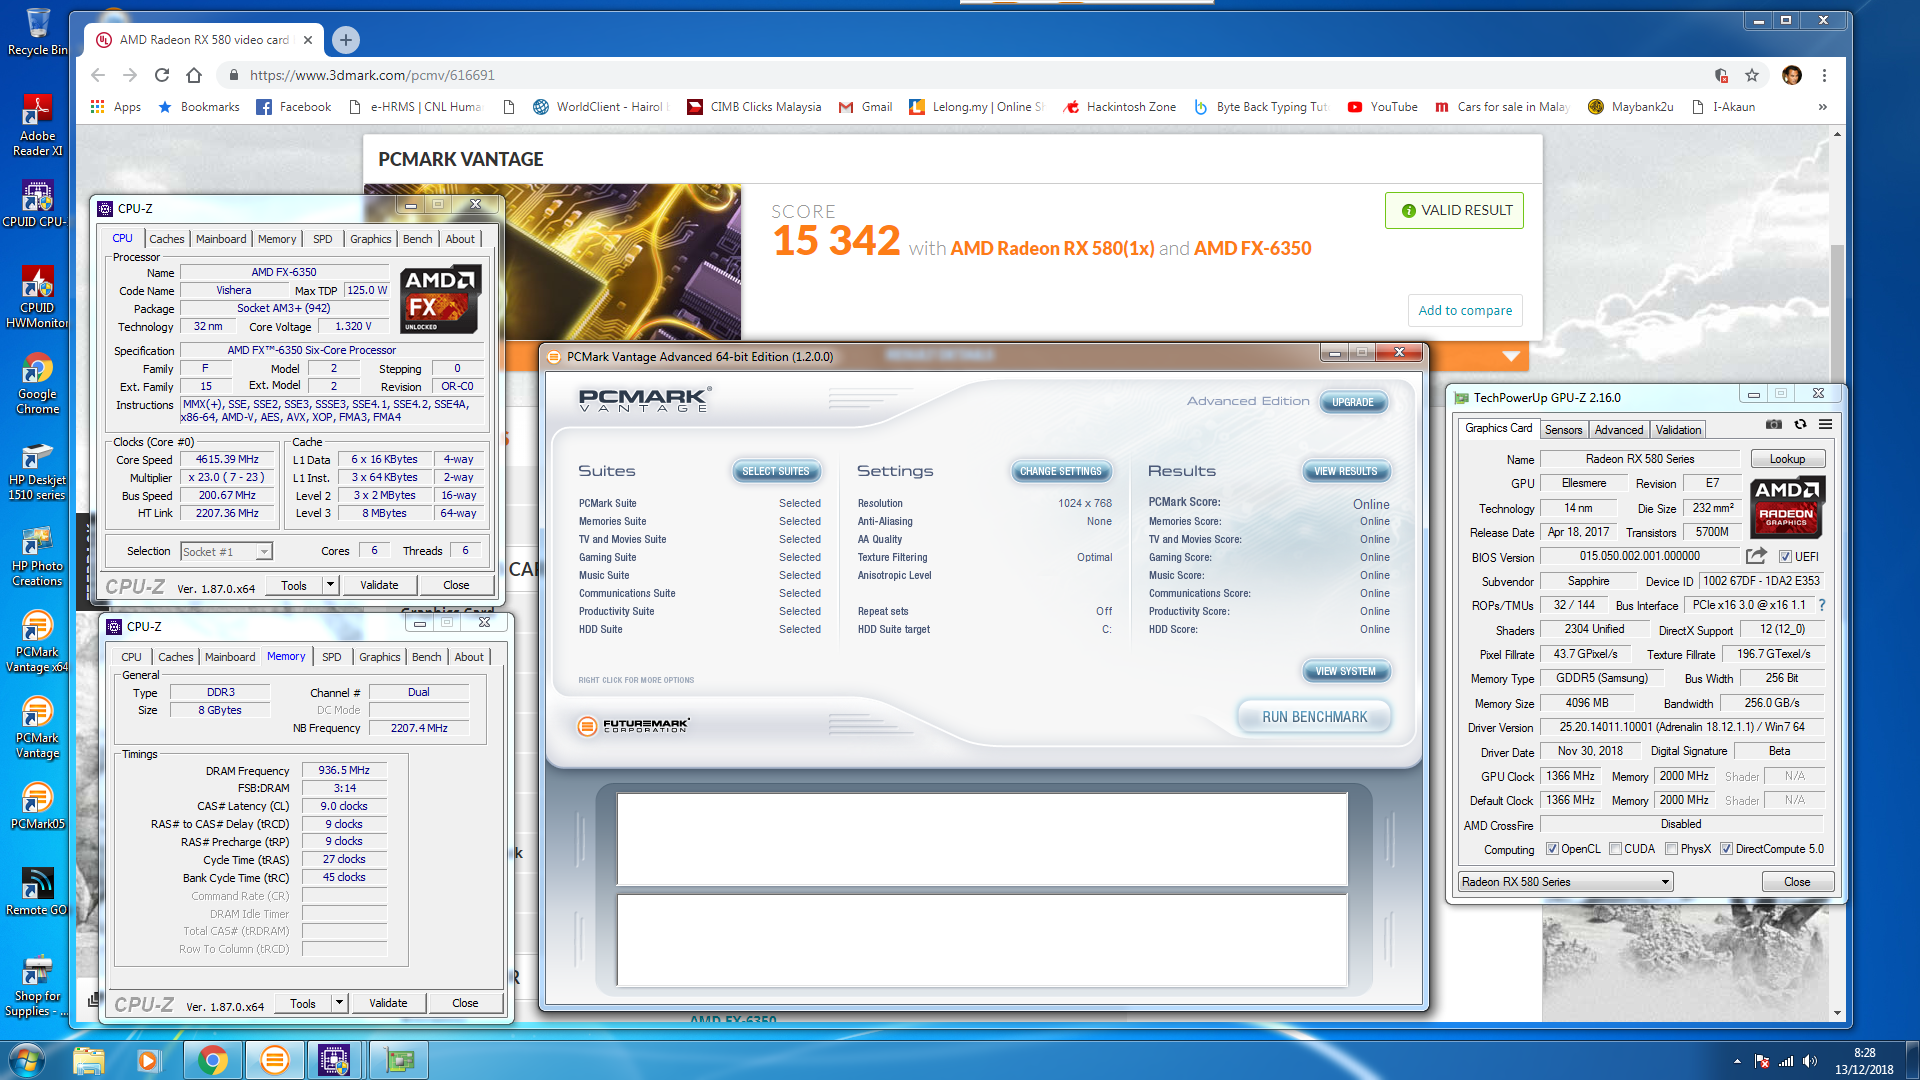Launch PCMark Vantage x64 desktop shortcut
The height and width of the screenshot is (1080, 1920).
click(37, 642)
